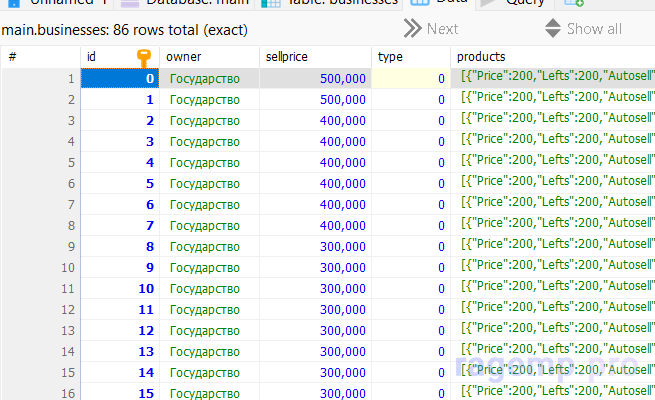Select the 500,000 sellprice cell in row 1
Image resolution: width=655 pixels, height=400 pixels.
(x=315, y=78)
